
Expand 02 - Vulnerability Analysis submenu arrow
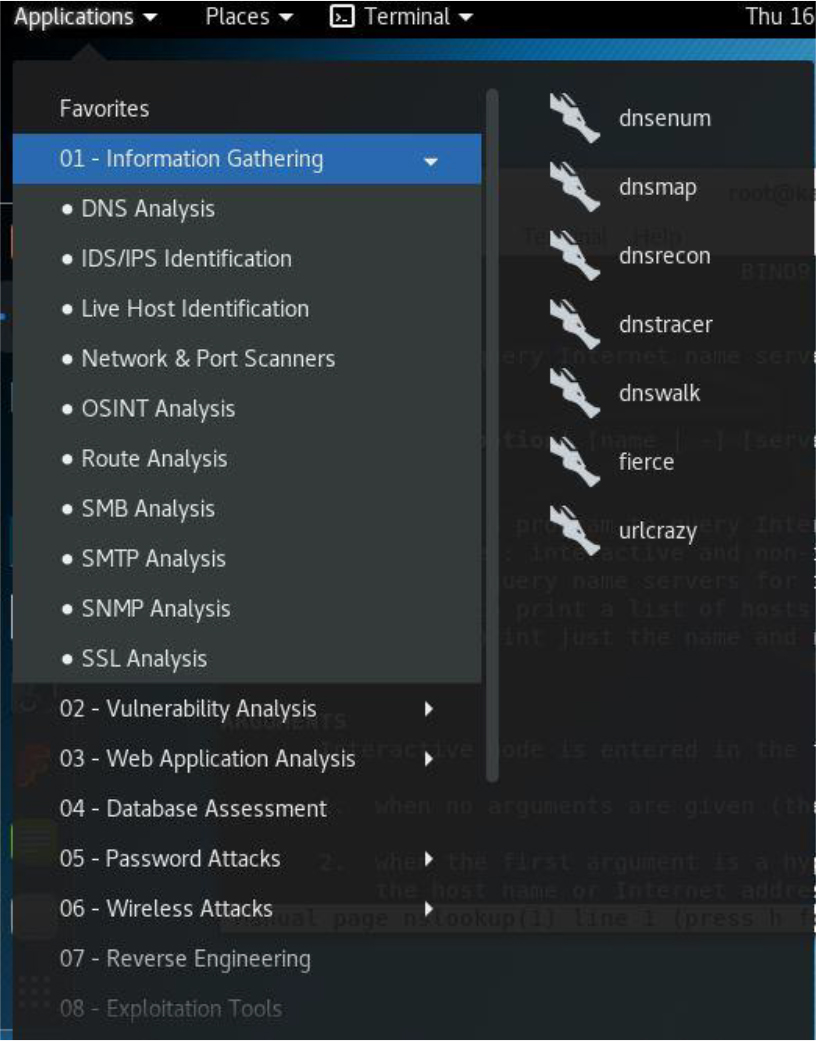[429, 709]
